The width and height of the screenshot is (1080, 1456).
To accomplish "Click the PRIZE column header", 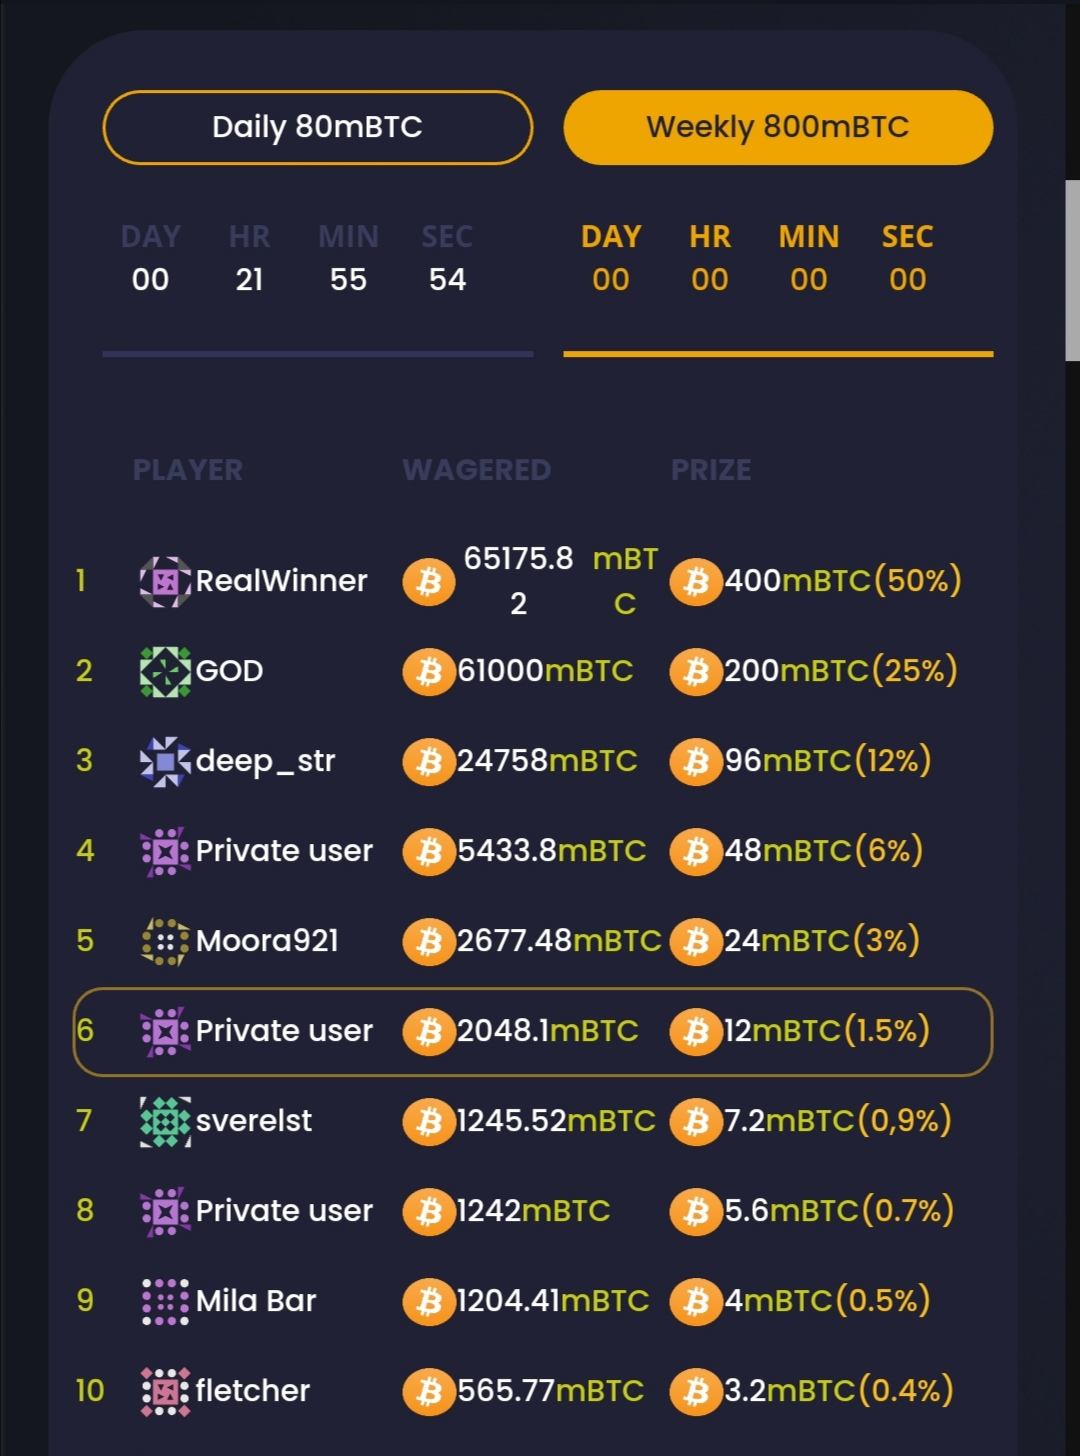I will click(711, 470).
